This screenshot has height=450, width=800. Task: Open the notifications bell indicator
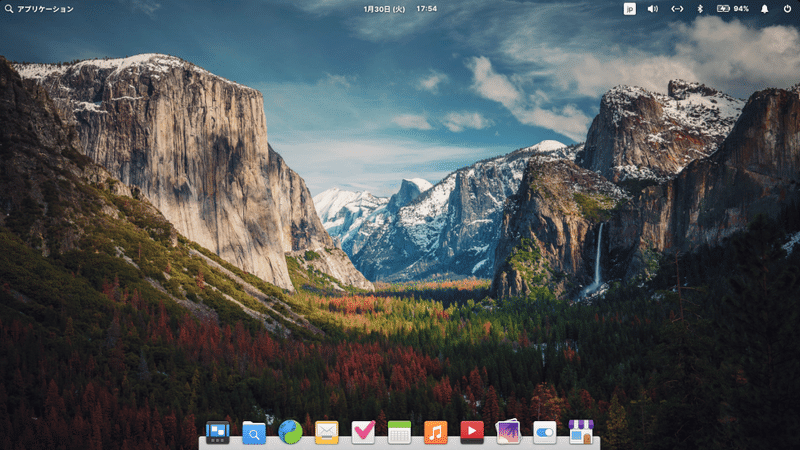(x=764, y=9)
